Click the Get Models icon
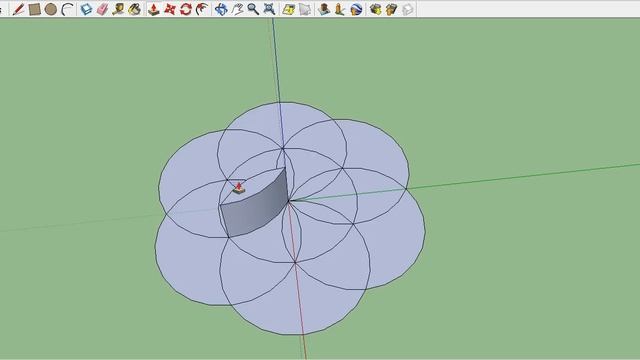Screen dimensions: 640x360 coord(375,9)
